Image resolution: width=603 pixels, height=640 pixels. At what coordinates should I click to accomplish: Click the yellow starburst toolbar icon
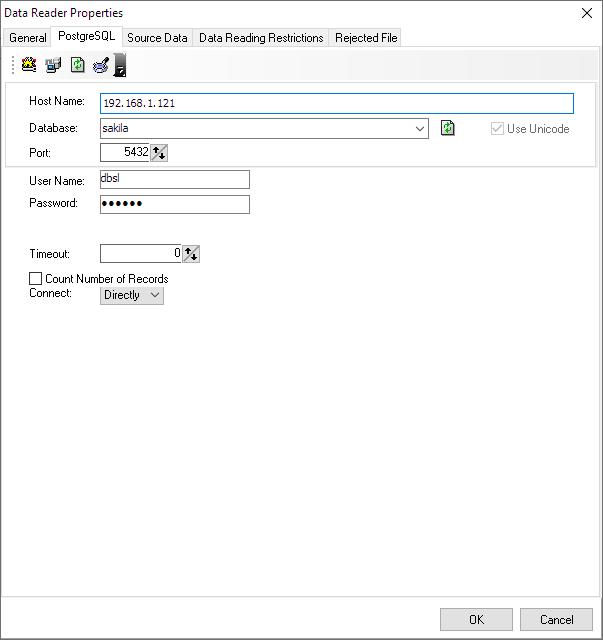click(x=29, y=65)
